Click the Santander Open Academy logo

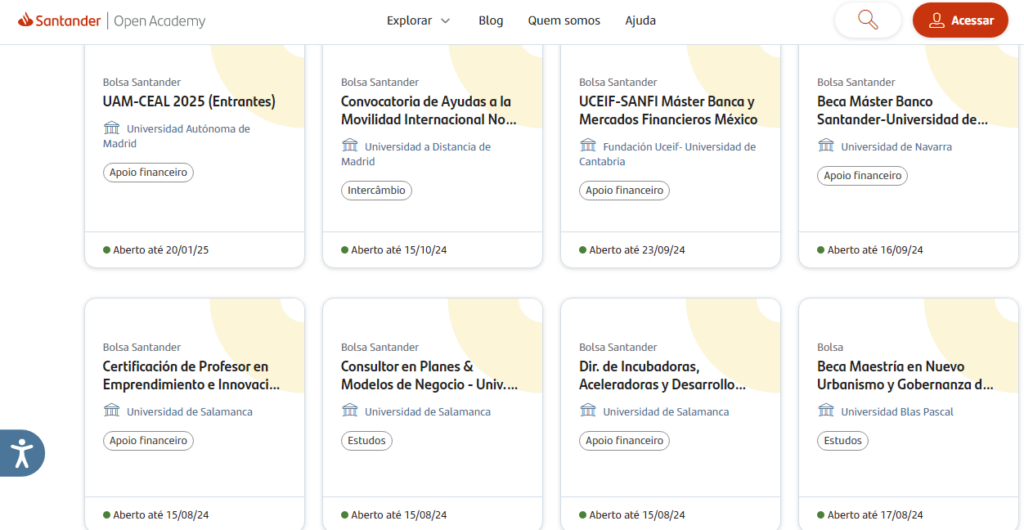(112, 21)
